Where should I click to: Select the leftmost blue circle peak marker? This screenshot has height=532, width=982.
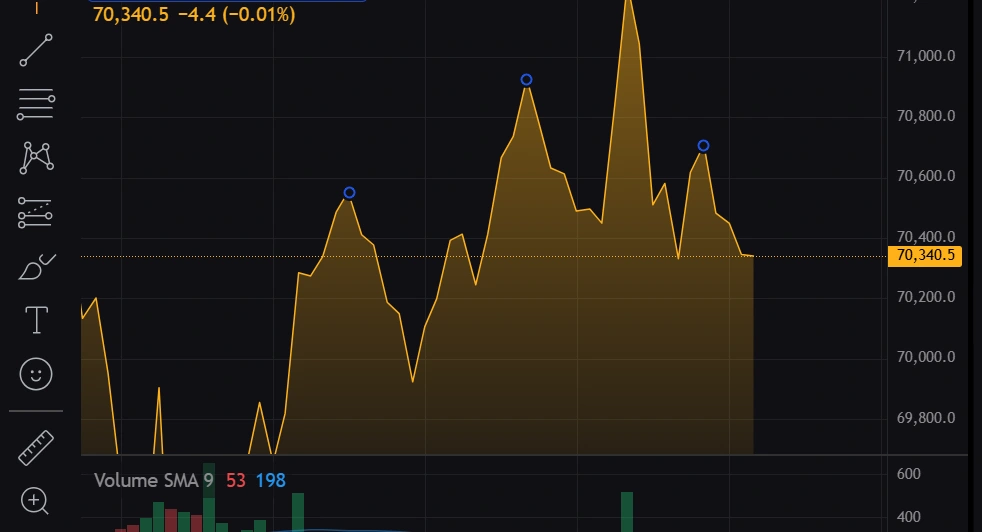click(349, 193)
